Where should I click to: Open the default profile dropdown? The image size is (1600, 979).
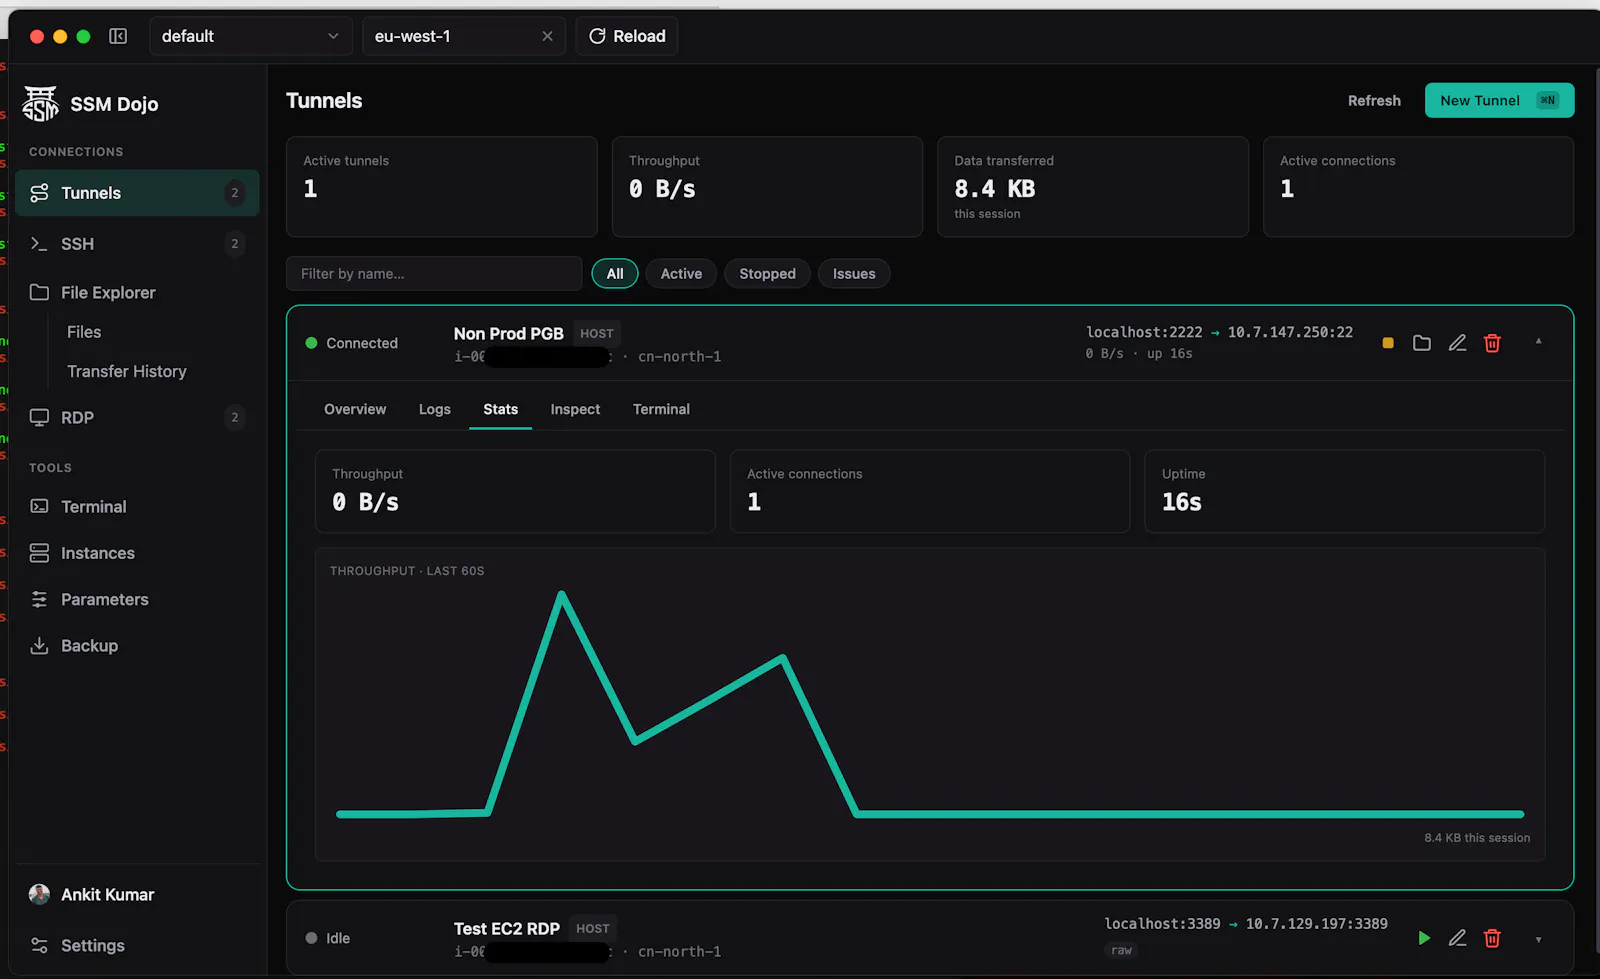click(x=251, y=36)
